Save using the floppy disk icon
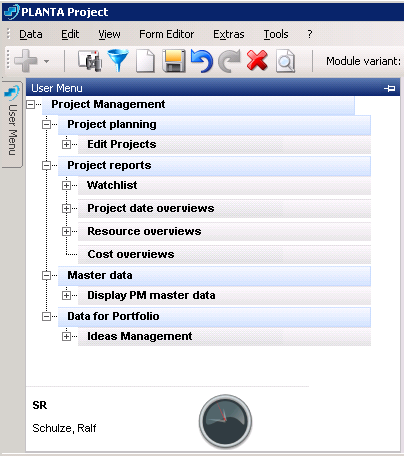Screen dimensions: 404x456 [174, 61]
